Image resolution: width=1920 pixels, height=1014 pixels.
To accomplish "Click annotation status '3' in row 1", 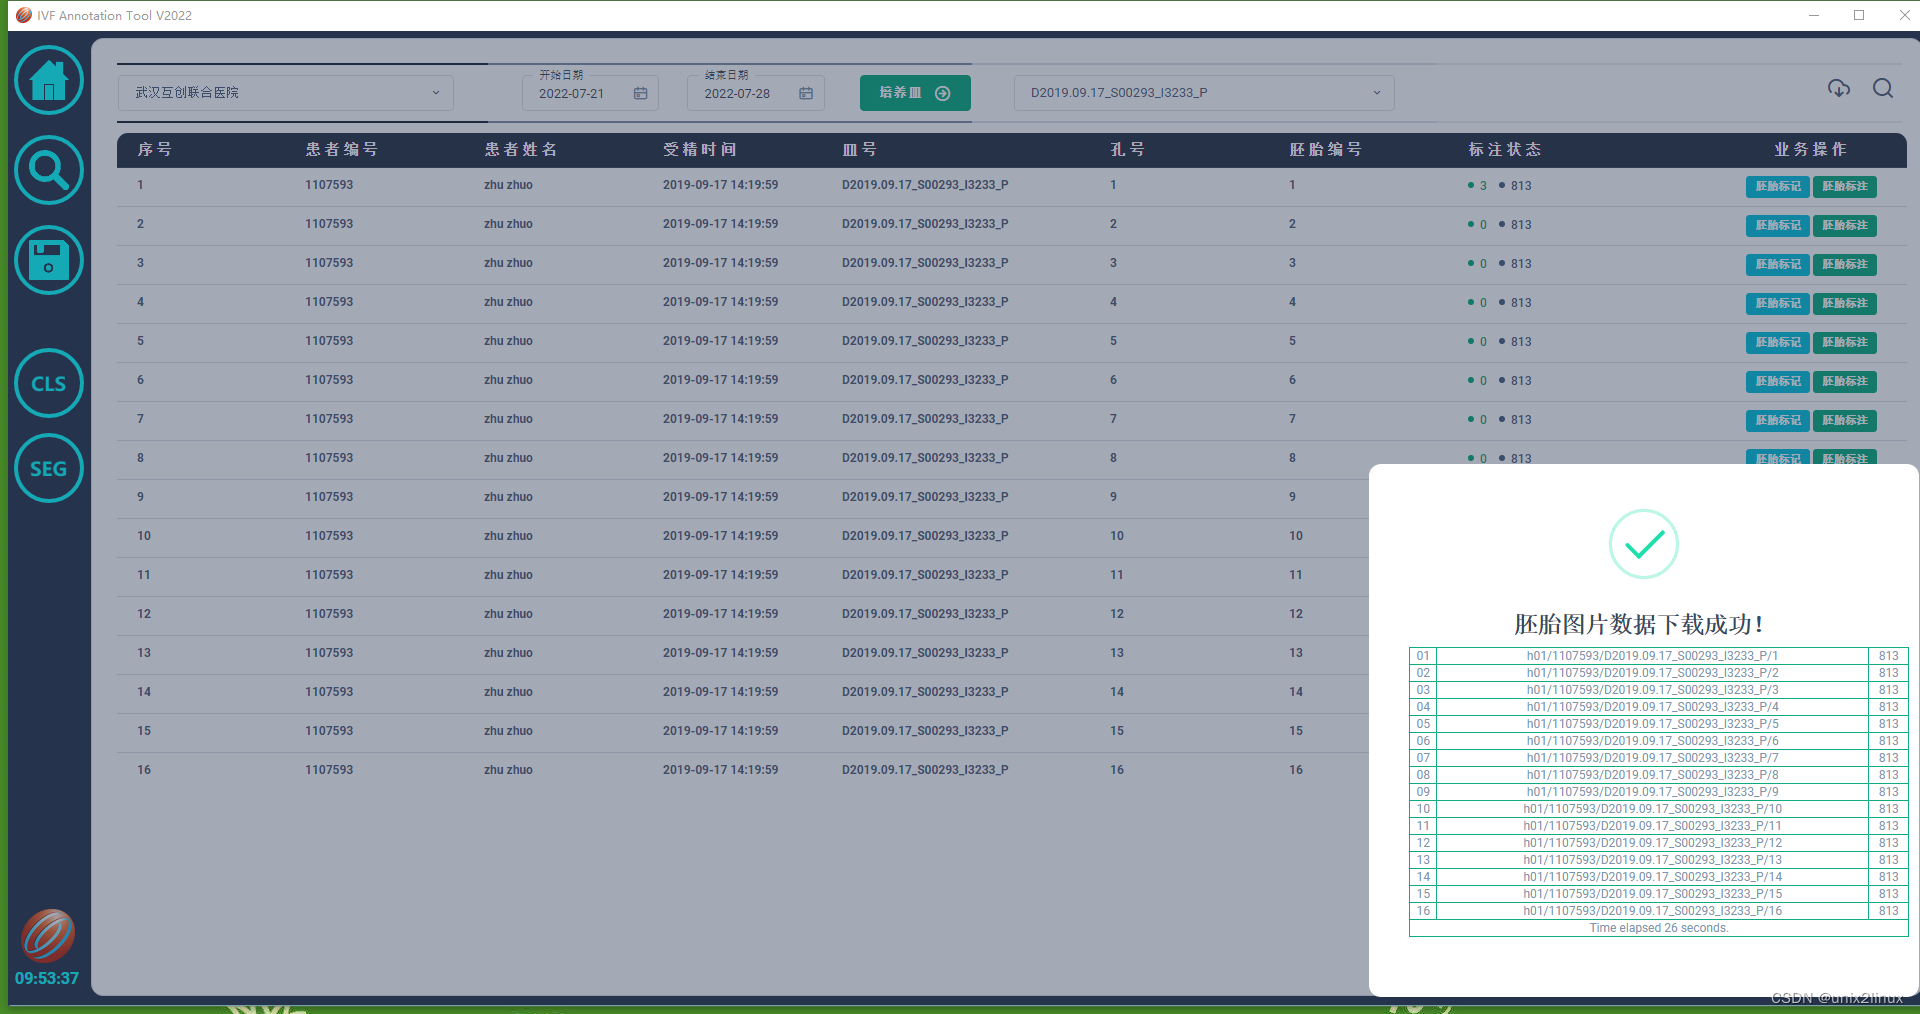I will click(x=1483, y=186).
